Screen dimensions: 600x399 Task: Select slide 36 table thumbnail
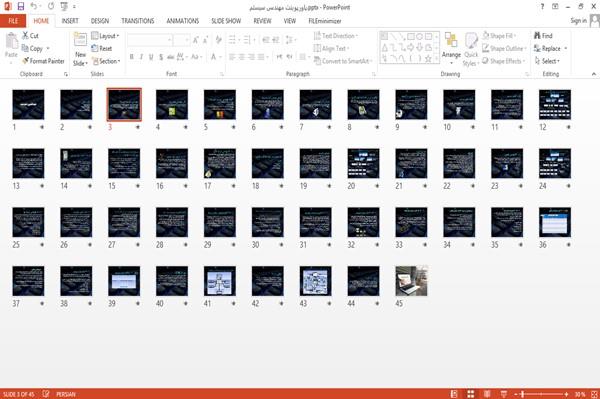555,222
